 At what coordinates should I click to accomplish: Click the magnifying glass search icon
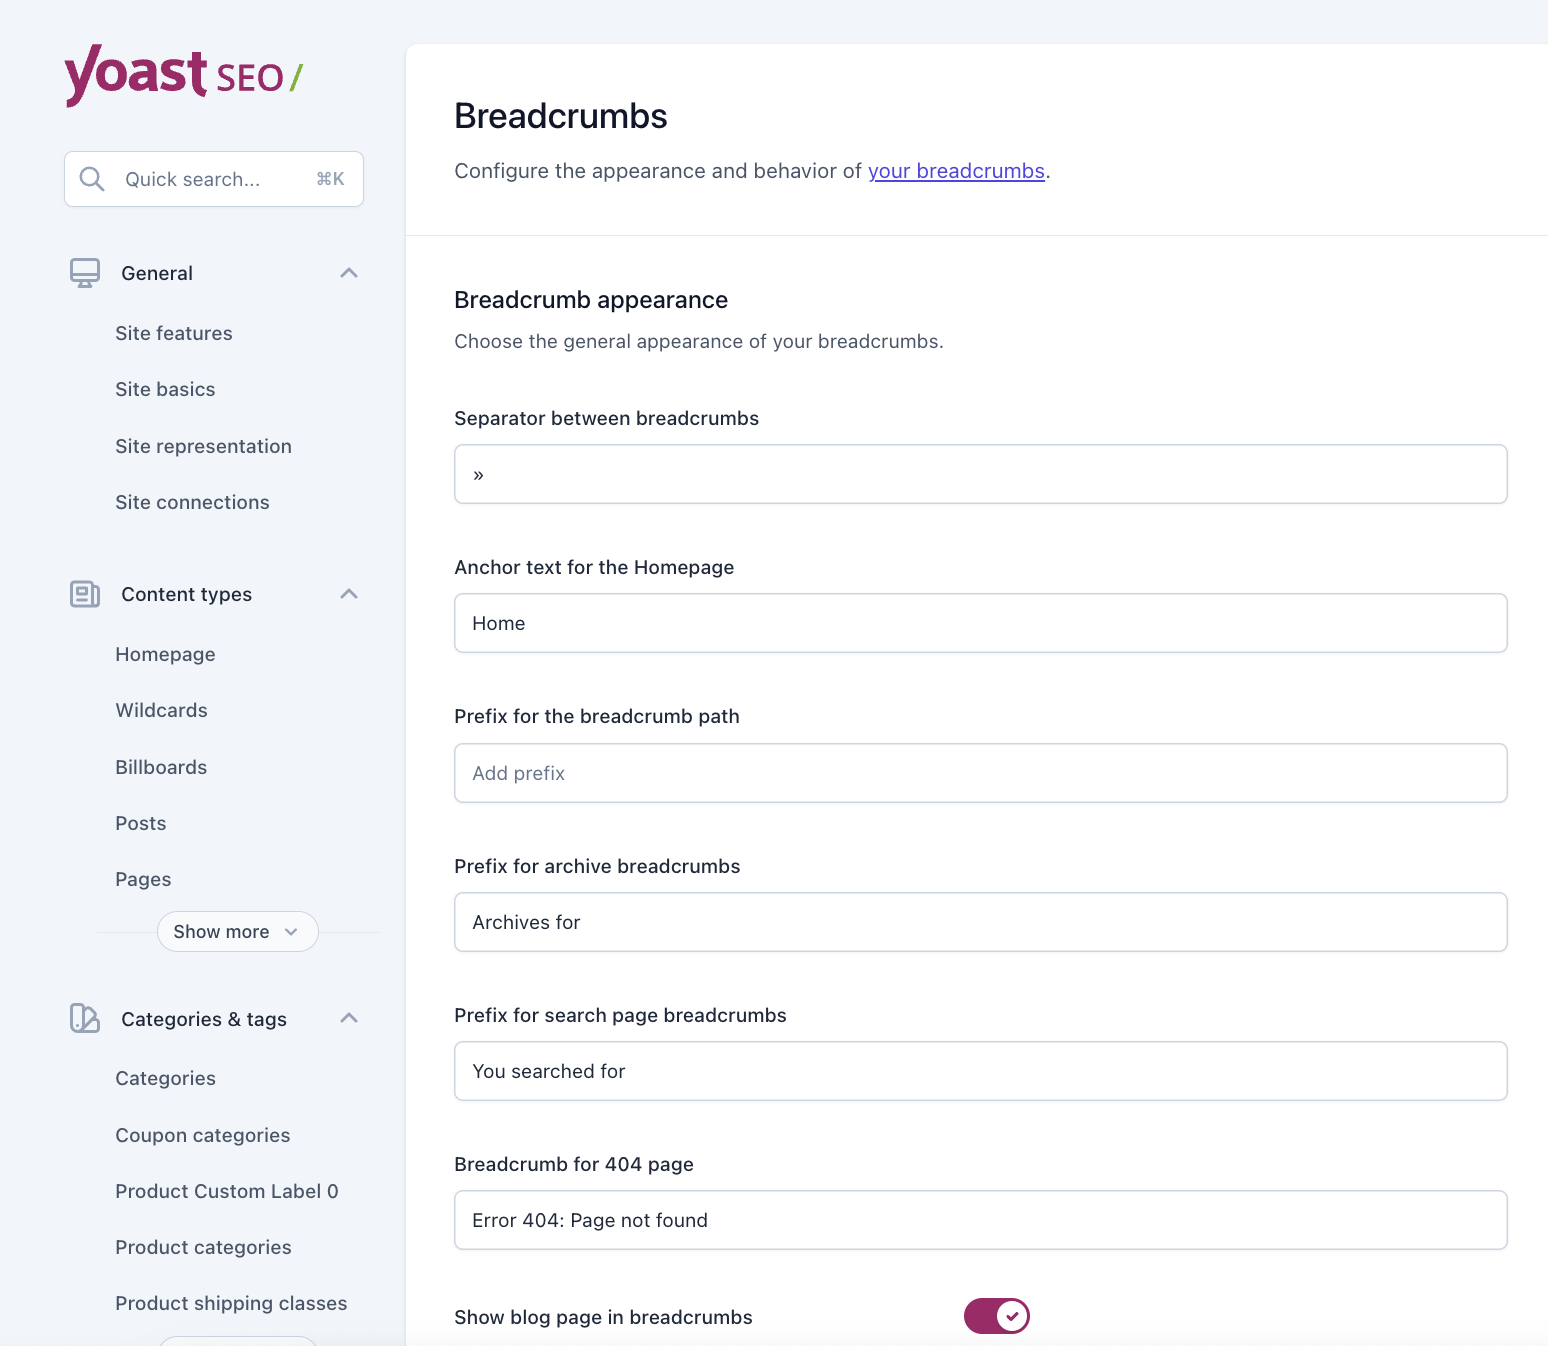[92, 179]
